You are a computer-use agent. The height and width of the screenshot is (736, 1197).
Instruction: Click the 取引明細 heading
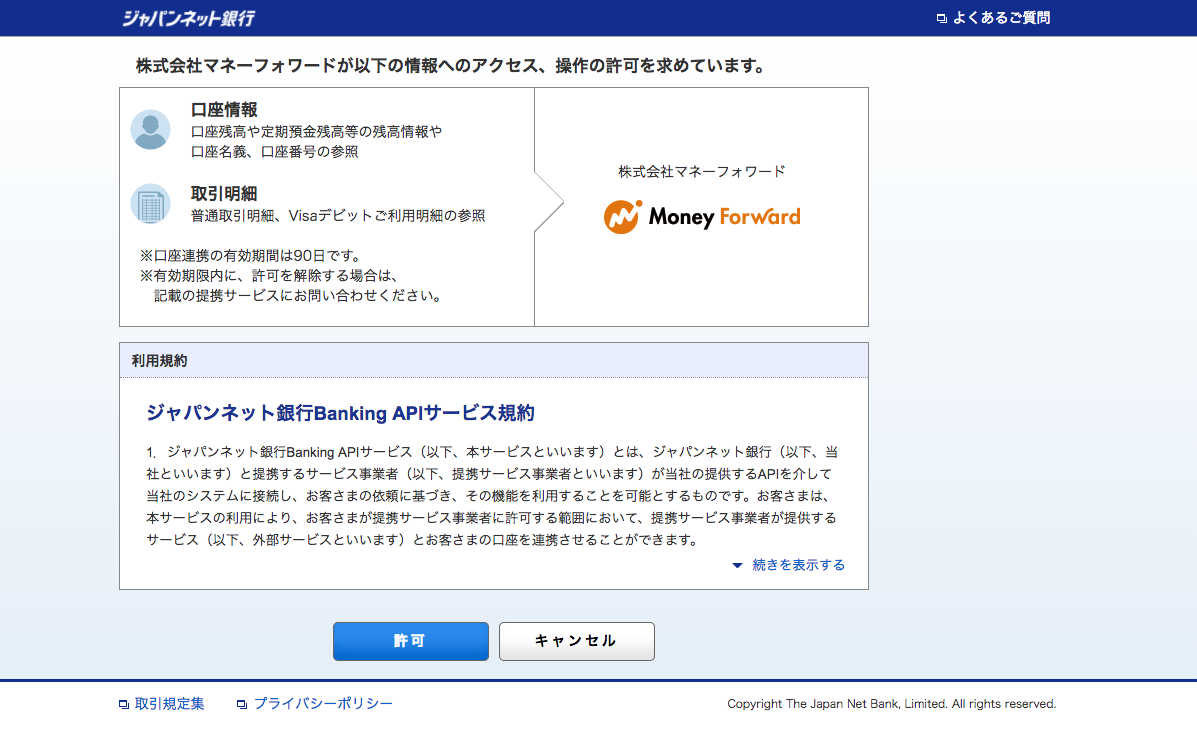pos(224,194)
